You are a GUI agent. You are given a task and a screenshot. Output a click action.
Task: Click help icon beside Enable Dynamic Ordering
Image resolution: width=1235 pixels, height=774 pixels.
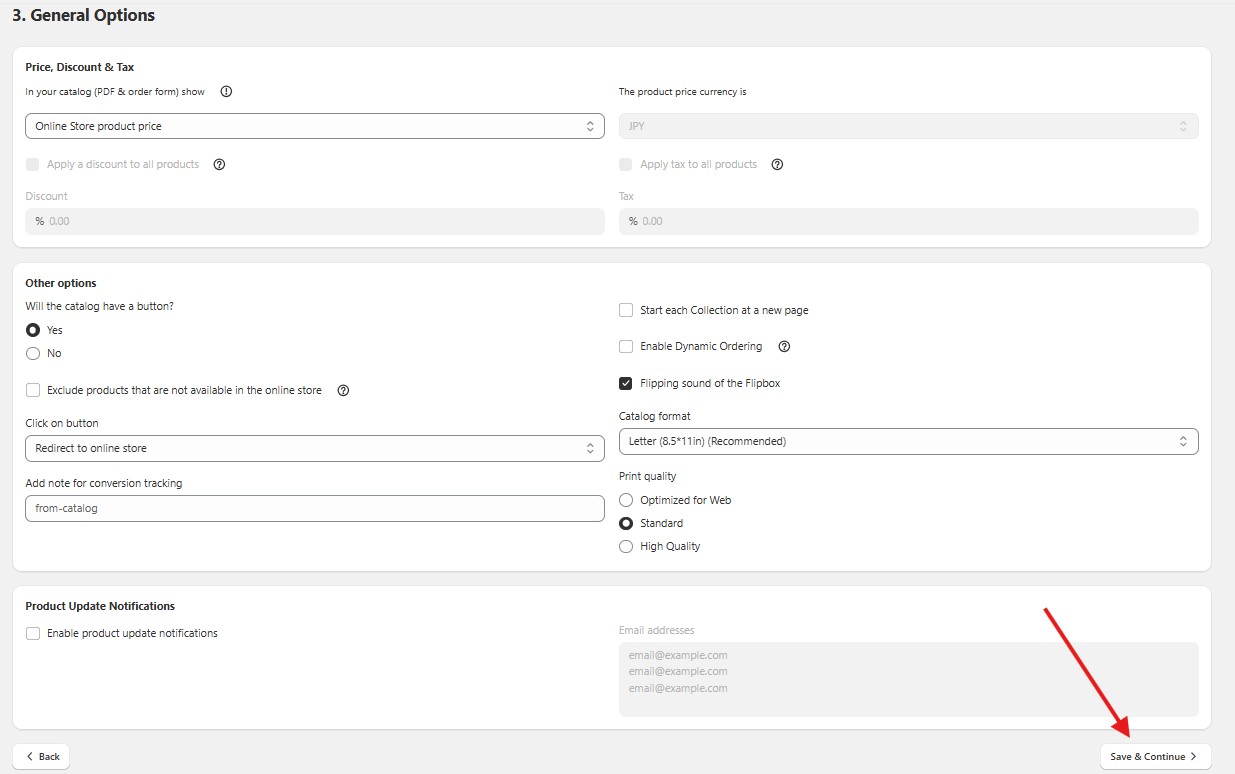point(785,347)
